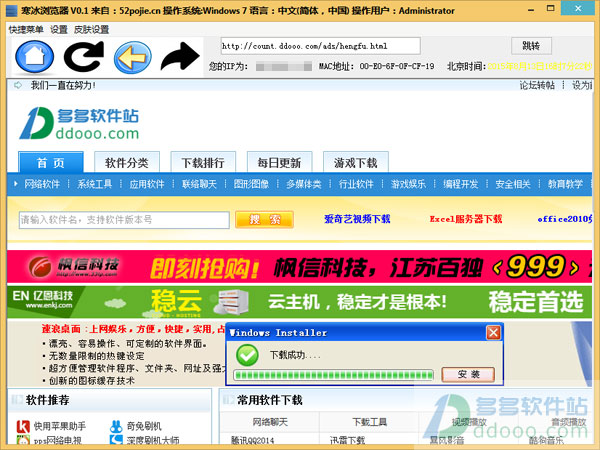Click the 奇兔刷机 link text
Screen dimensions: 600x450
pos(144,426)
